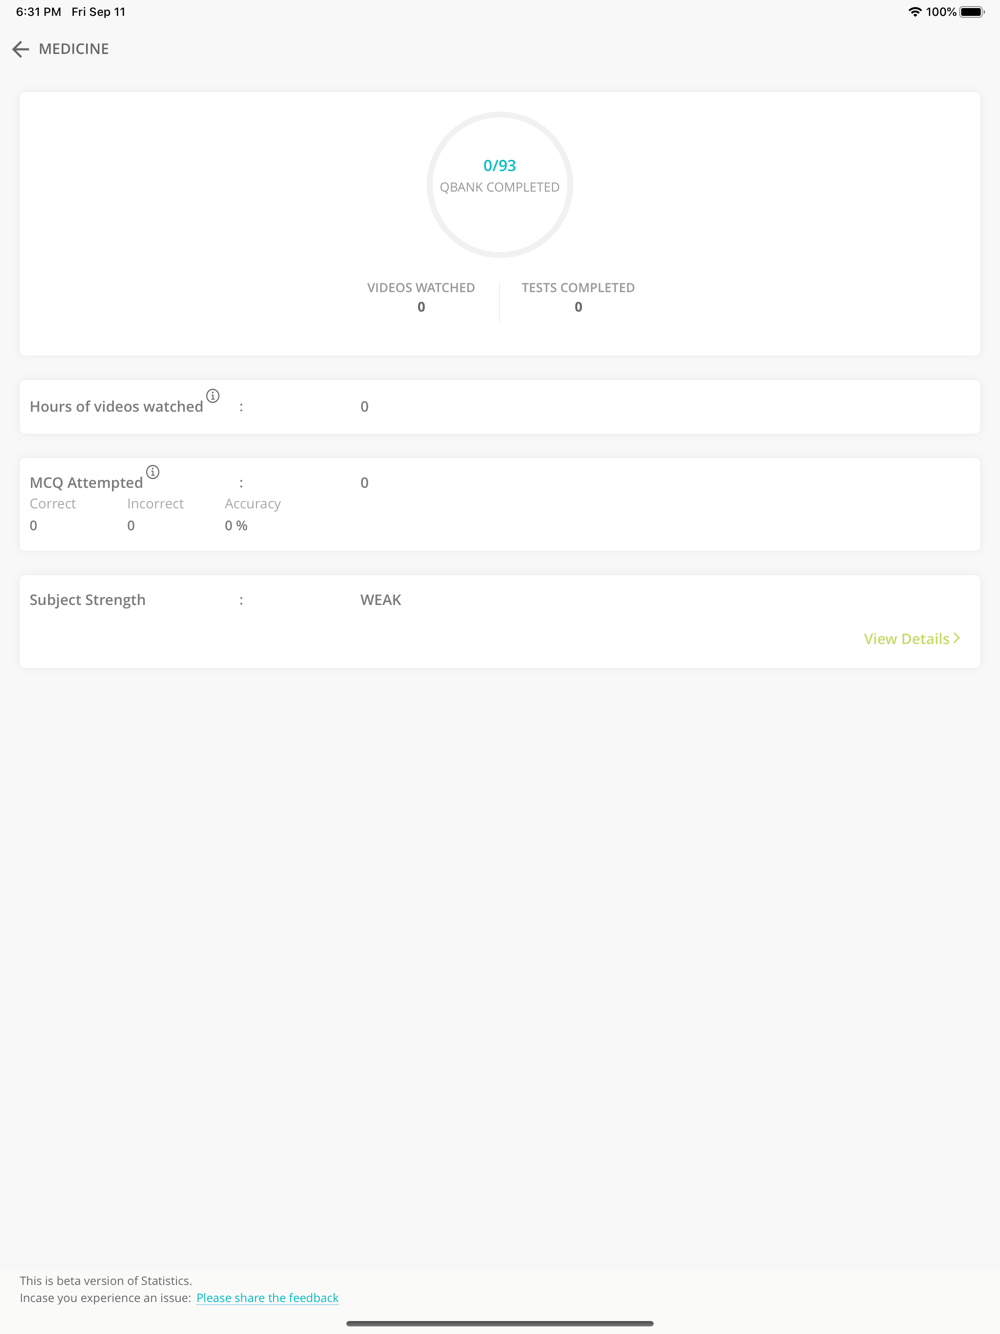Tap the Correct answers count
The height and width of the screenshot is (1334, 1000).
pos(34,526)
